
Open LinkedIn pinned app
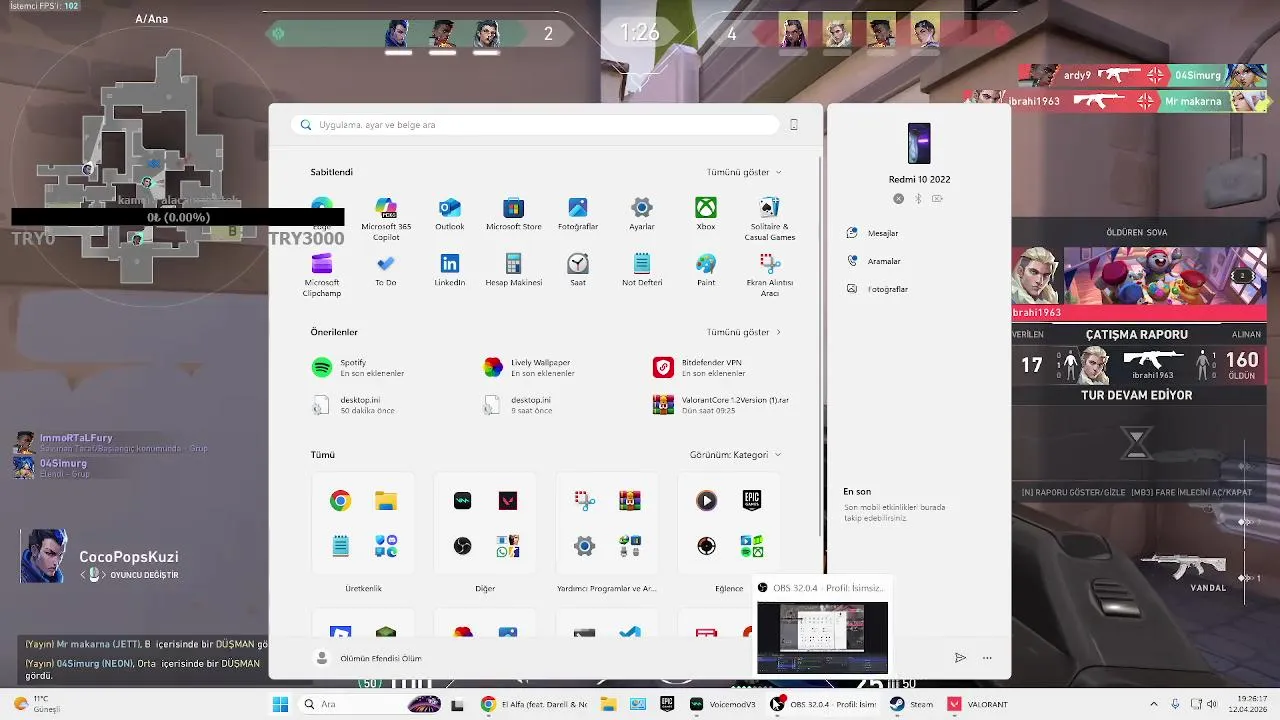tap(450, 270)
